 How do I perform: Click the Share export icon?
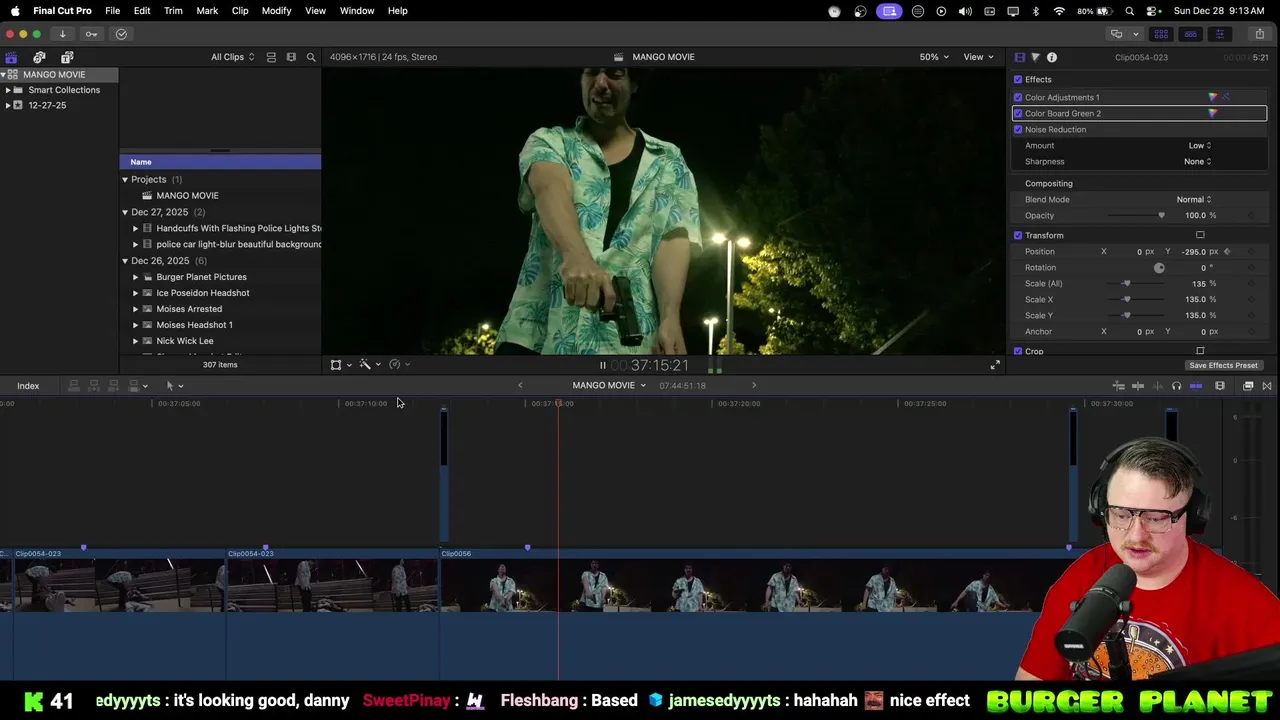tap(1259, 34)
